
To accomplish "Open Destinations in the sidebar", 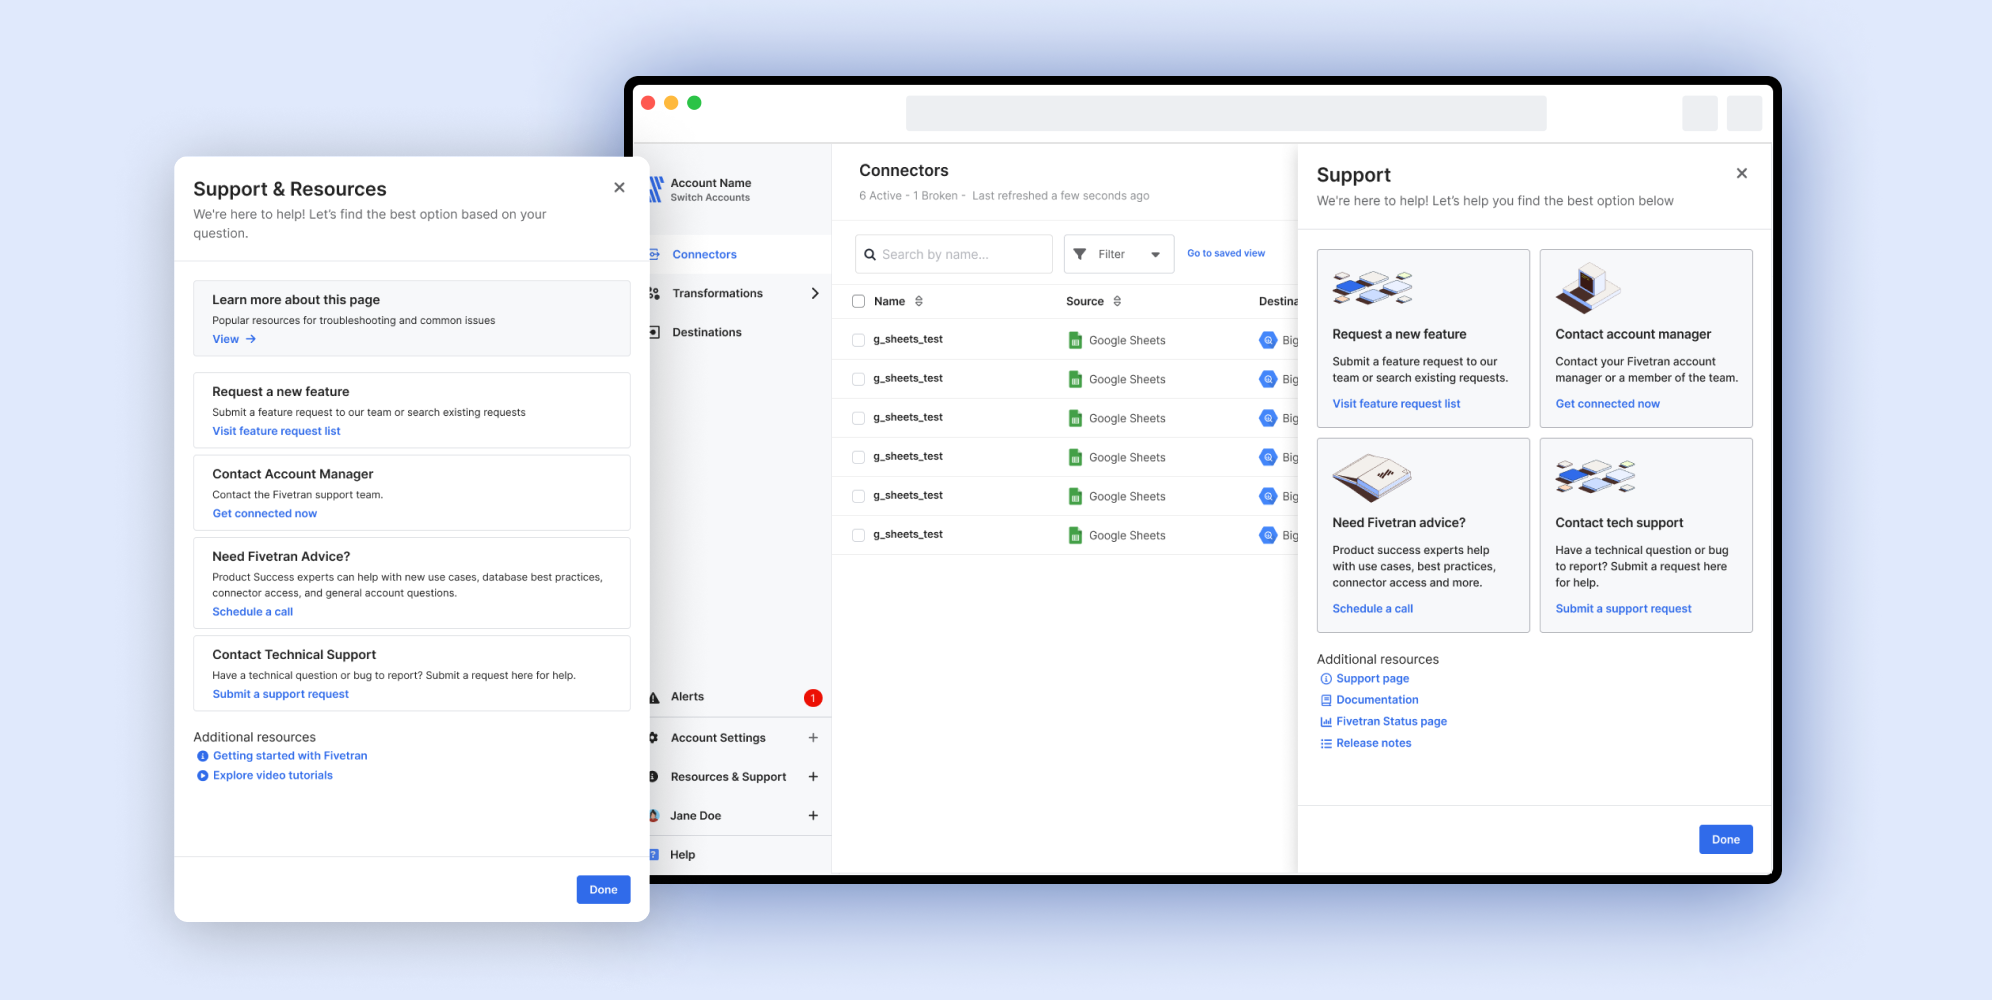I will tap(706, 332).
